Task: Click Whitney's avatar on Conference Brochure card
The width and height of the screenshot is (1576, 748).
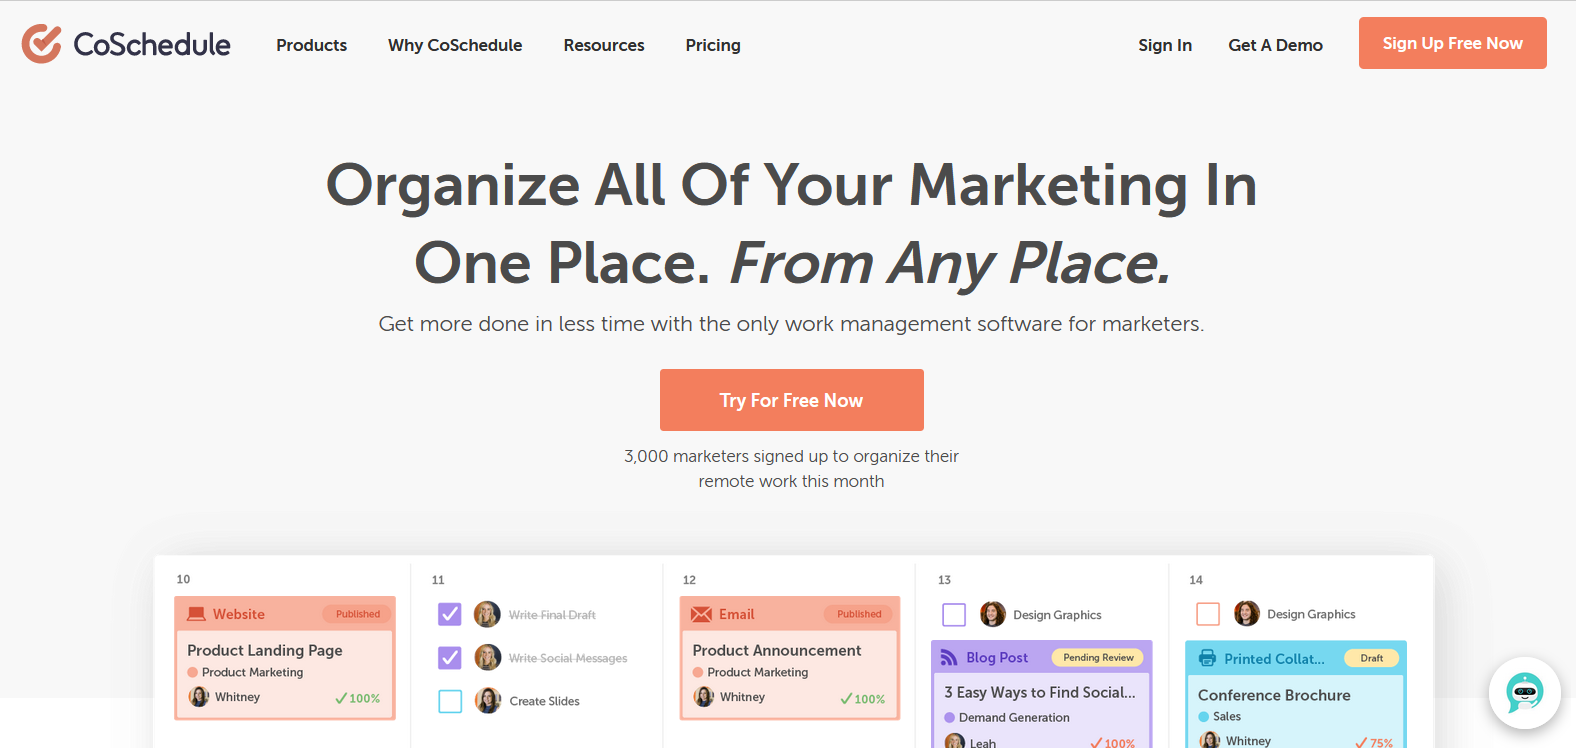Action: [x=1209, y=740]
